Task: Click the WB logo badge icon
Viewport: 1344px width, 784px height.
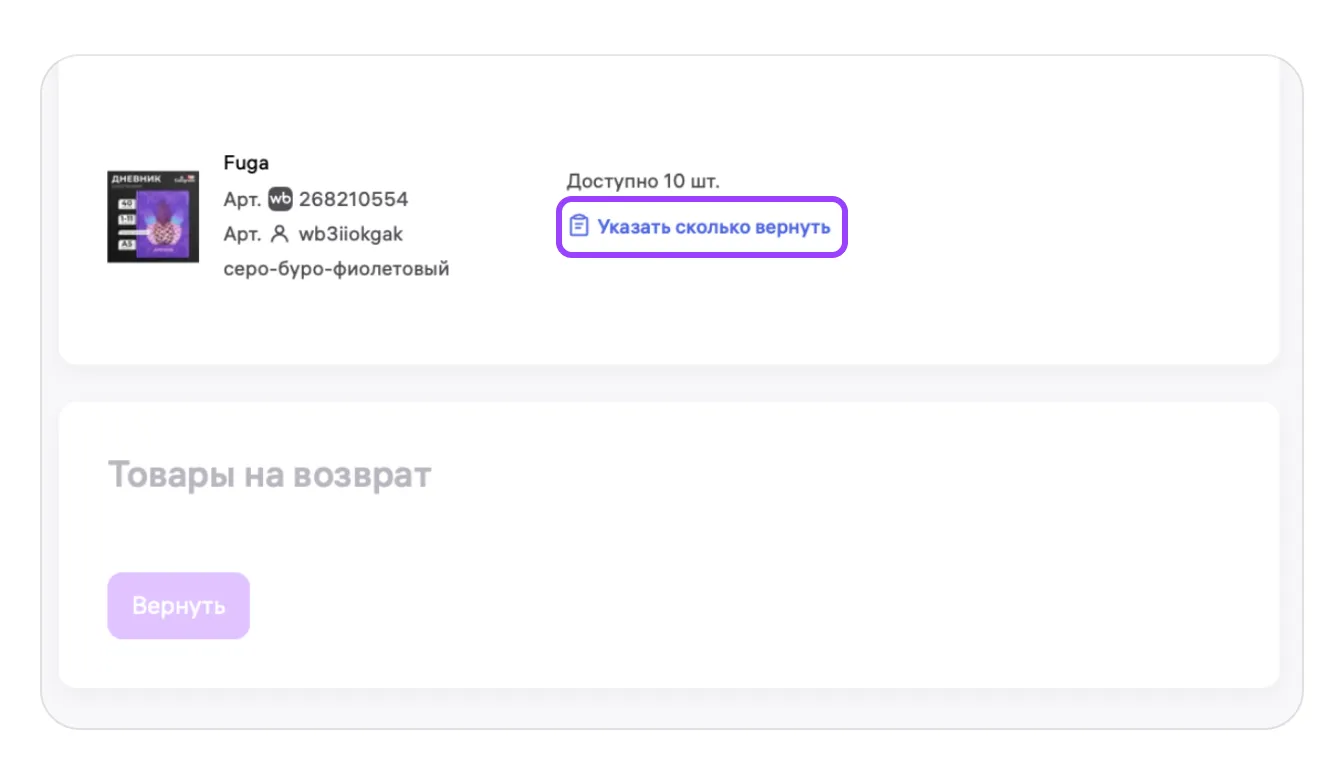Action: click(281, 199)
